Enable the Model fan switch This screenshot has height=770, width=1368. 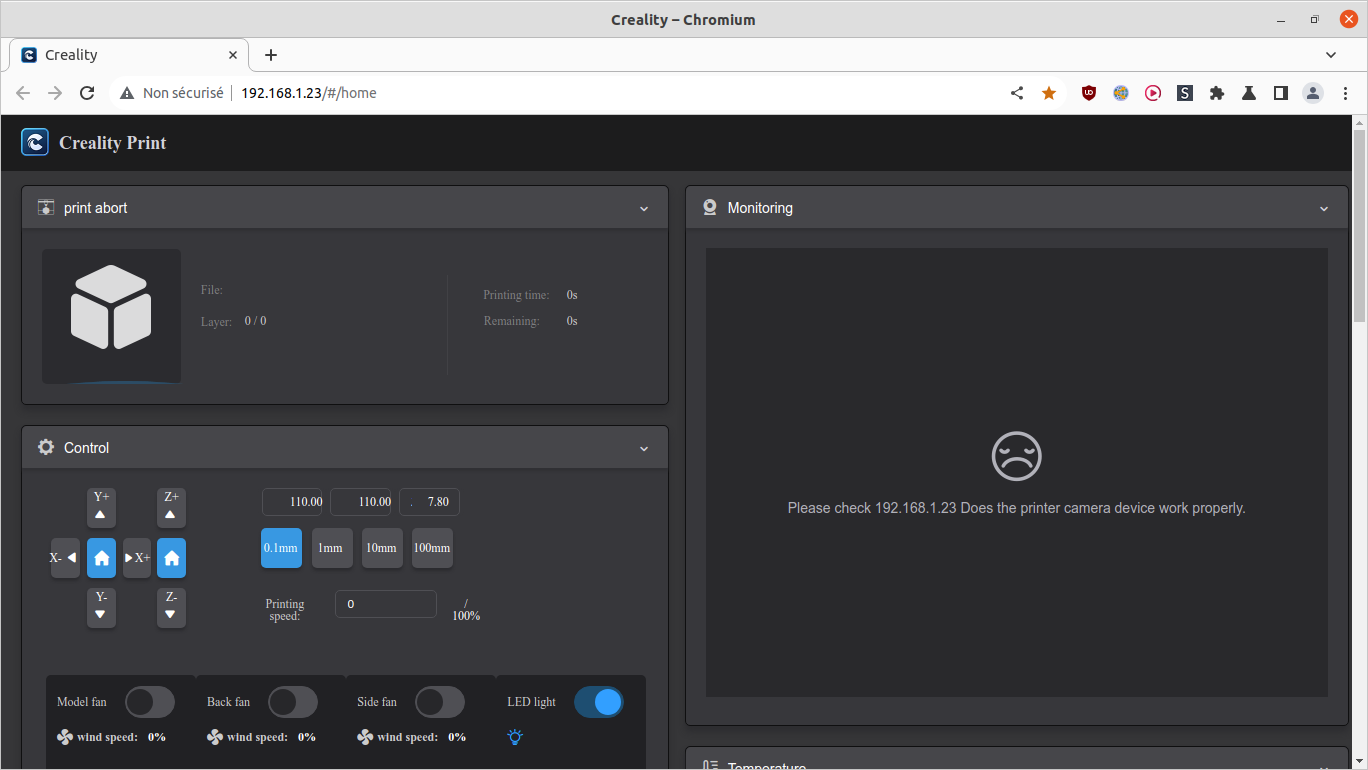(150, 702)
